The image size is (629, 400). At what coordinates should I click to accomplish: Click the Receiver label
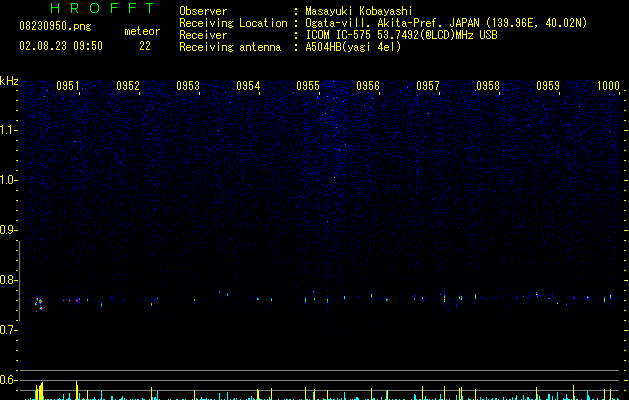(x=203, y=35)
